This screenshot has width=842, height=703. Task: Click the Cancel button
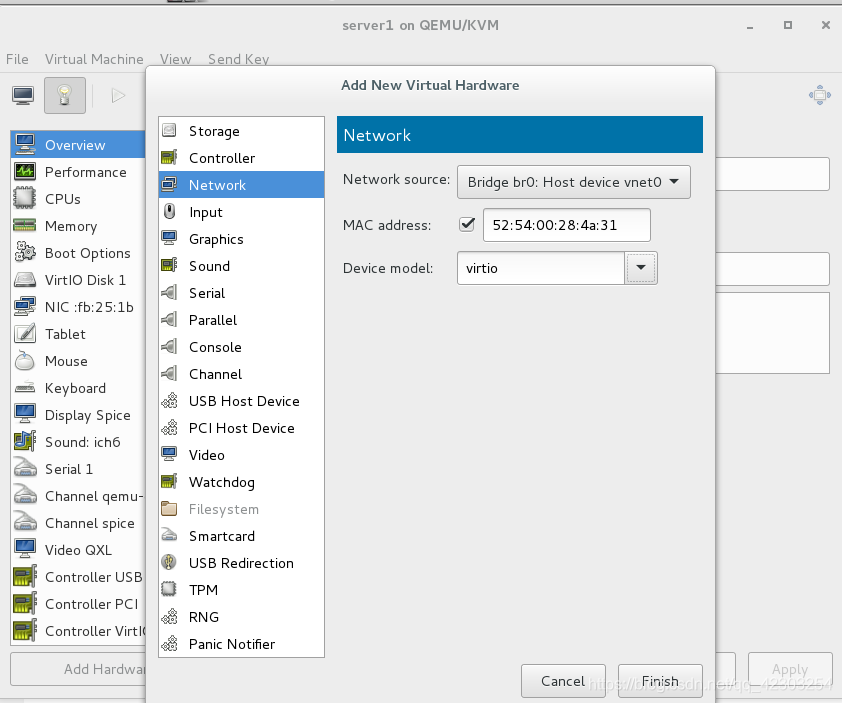click(x=563, y=681)
